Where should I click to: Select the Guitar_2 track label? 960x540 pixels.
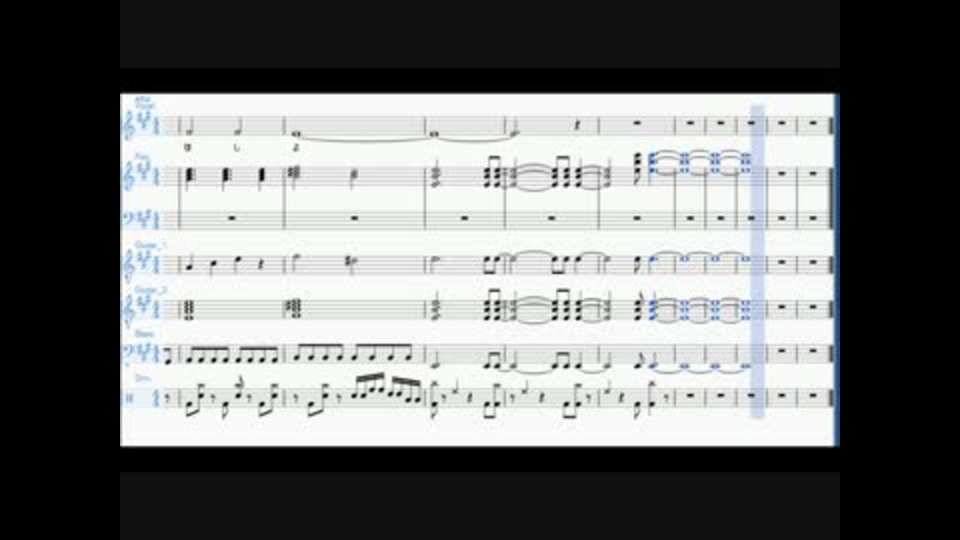[149, 290]
